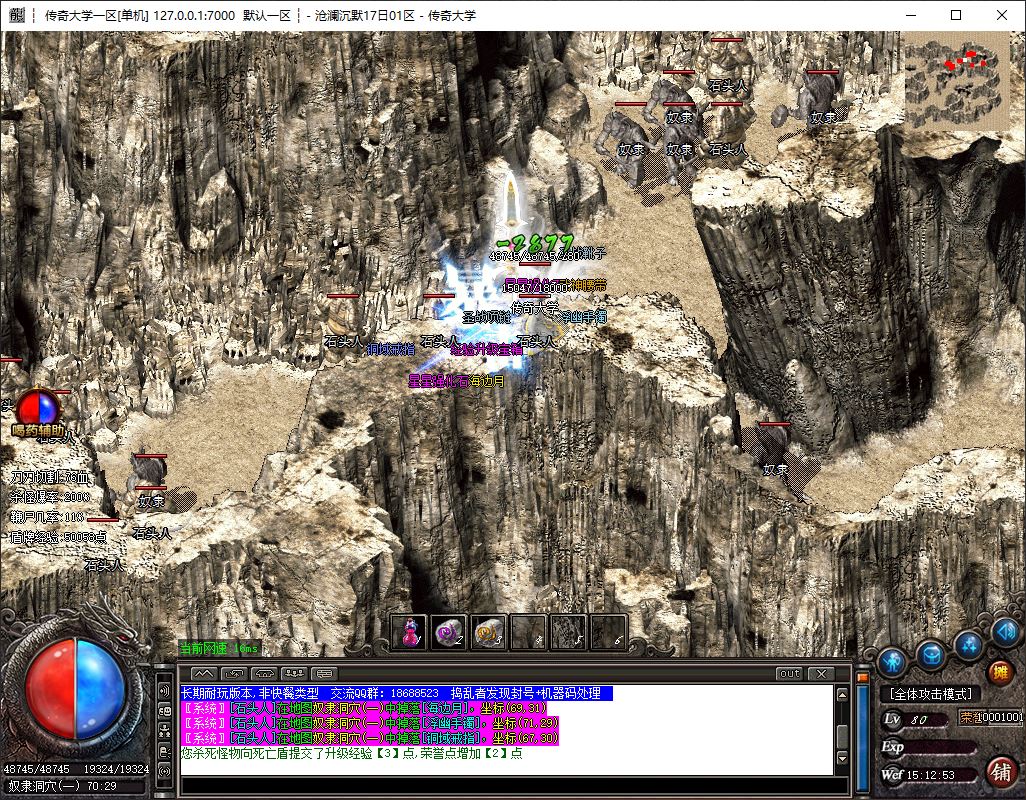The image size is (1026, 800).
Task: Open the red 铺 shop button
Action: [1000, 772]
